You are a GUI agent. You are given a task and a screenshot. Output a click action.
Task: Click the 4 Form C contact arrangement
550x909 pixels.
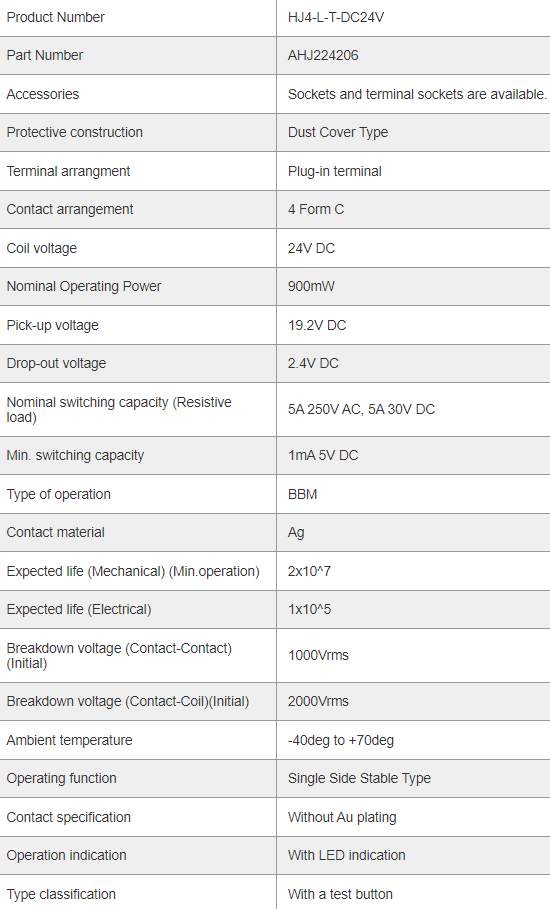pos(316,209)
